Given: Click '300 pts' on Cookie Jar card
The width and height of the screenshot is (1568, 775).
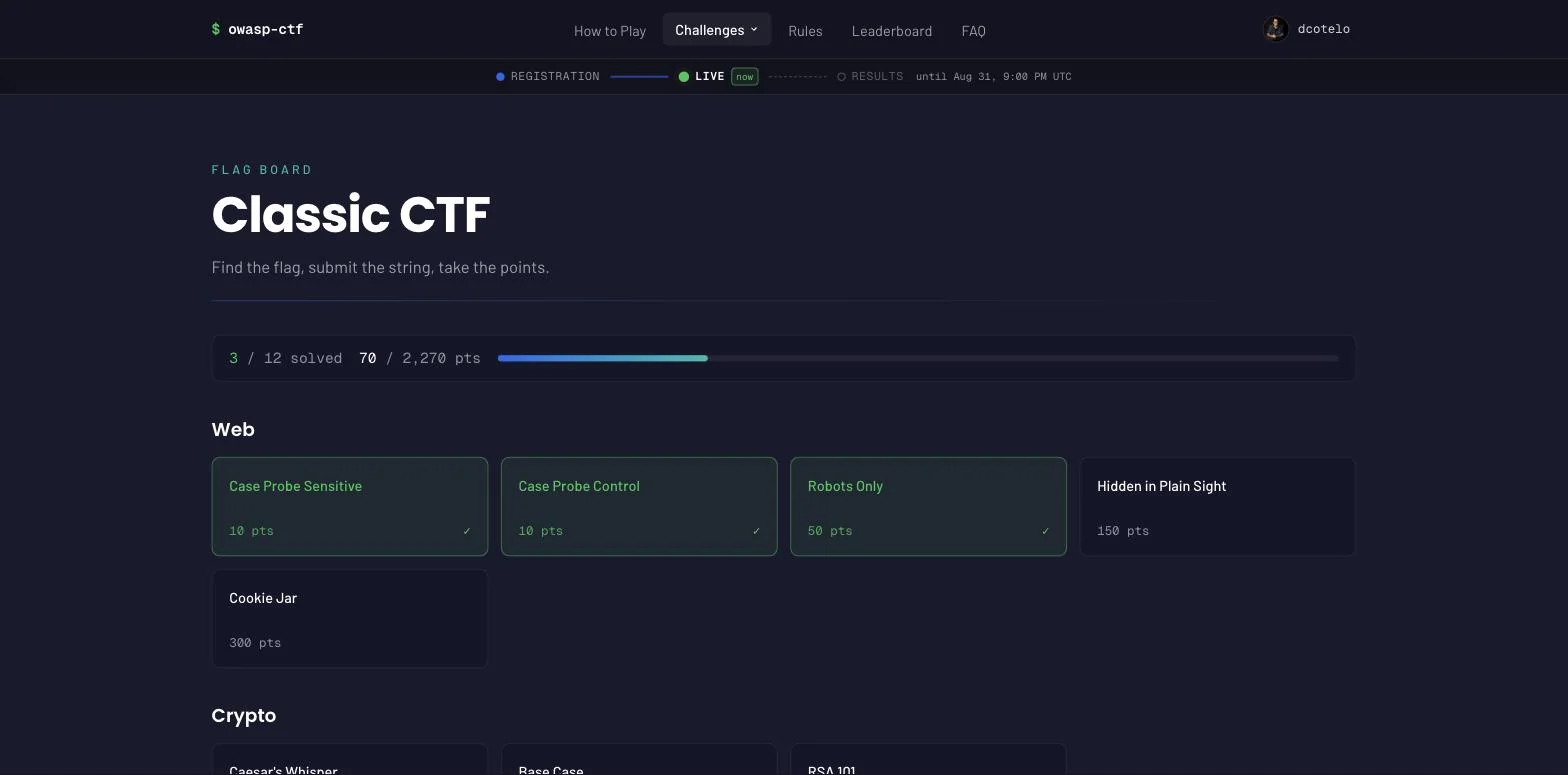Looking at the screenshot, I should point(255,643).
